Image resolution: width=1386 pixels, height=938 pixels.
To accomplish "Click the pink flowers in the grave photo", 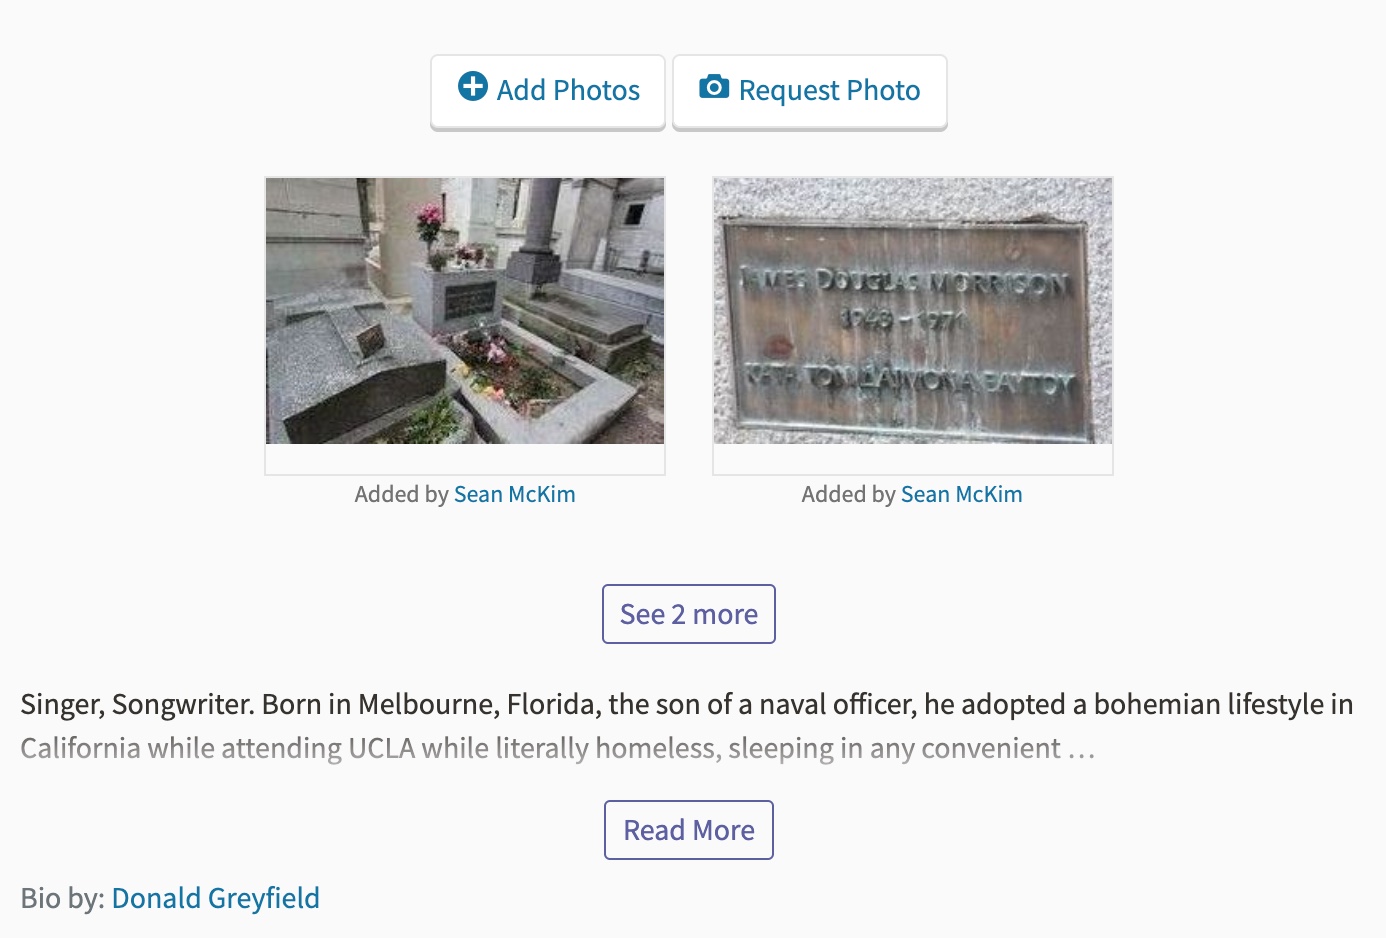I will pos(429,218).
